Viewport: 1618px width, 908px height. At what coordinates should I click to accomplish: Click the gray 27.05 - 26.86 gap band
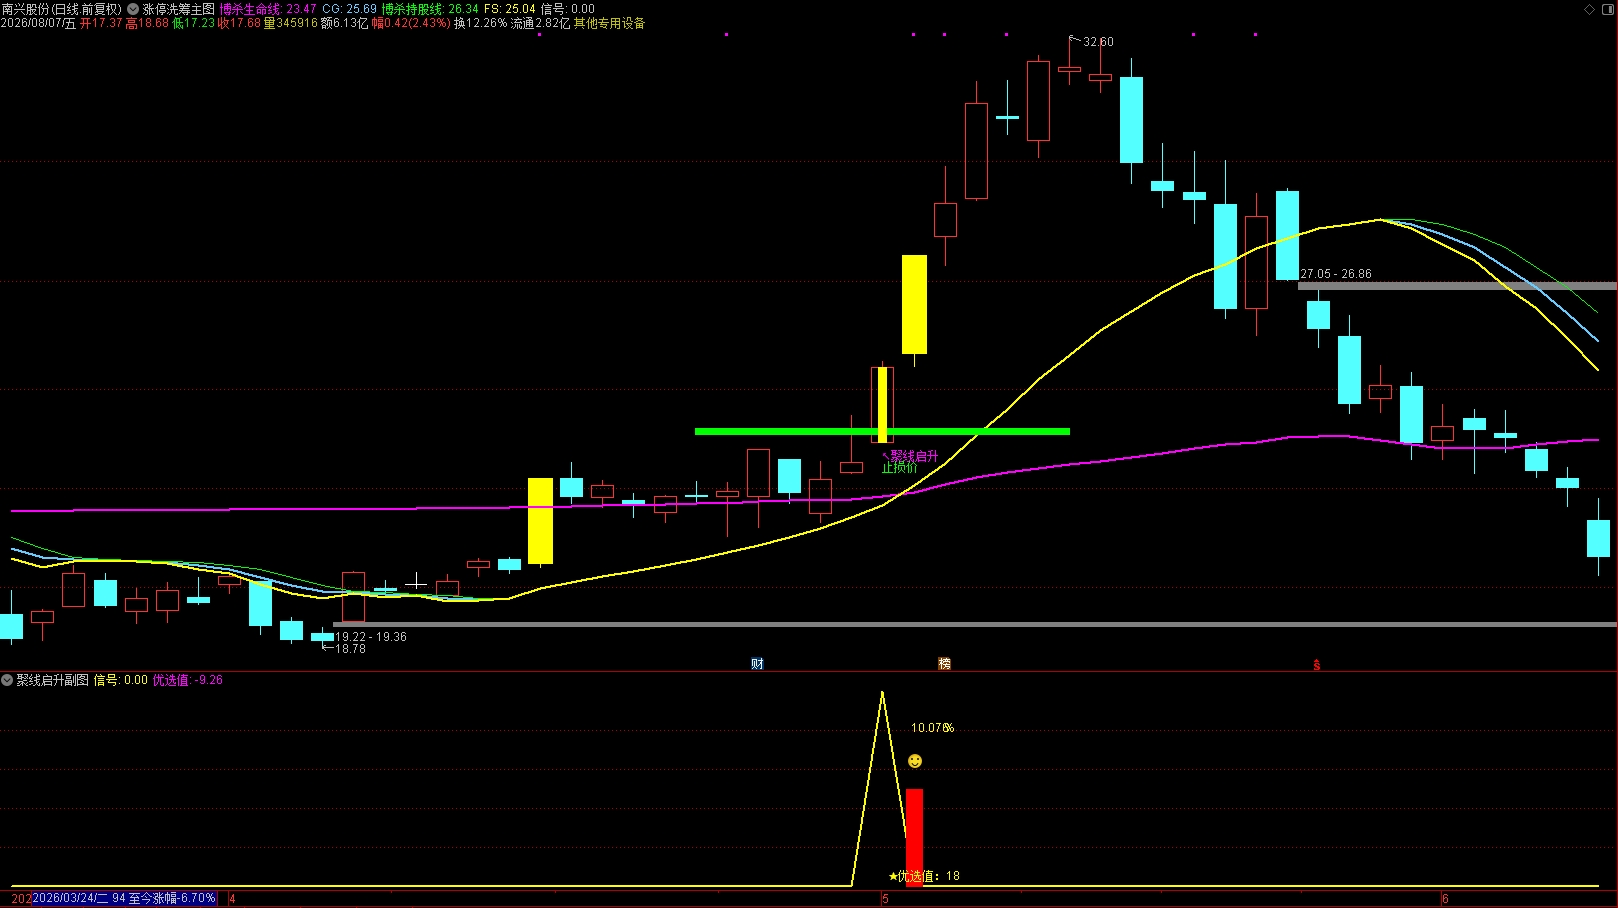1457,286
